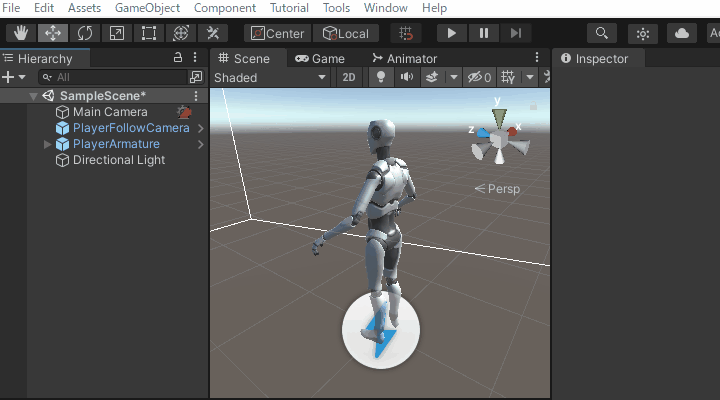Toggle pivot mode with the Center button
This screenshot has width=720, height=400.
277,33
